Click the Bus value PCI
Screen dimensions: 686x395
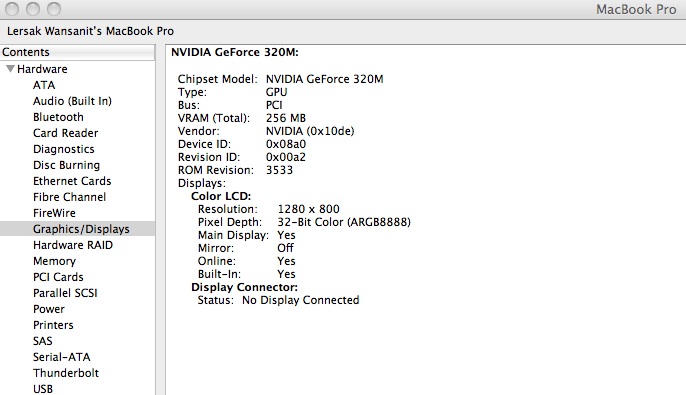point(274,105)
